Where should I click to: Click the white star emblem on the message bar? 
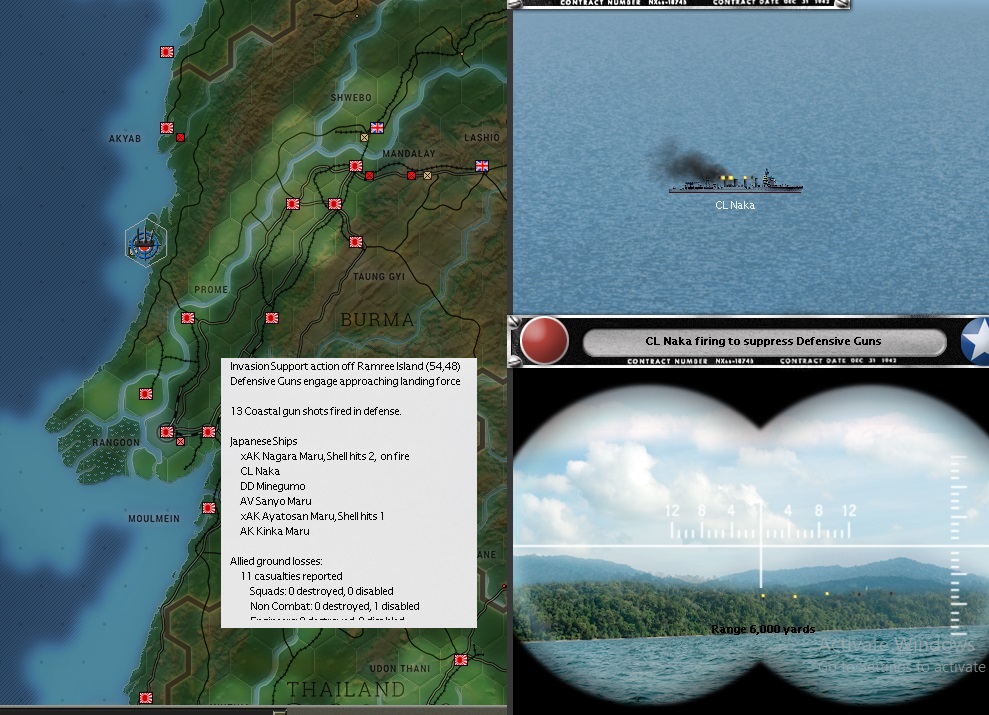(x=975, y=340)
